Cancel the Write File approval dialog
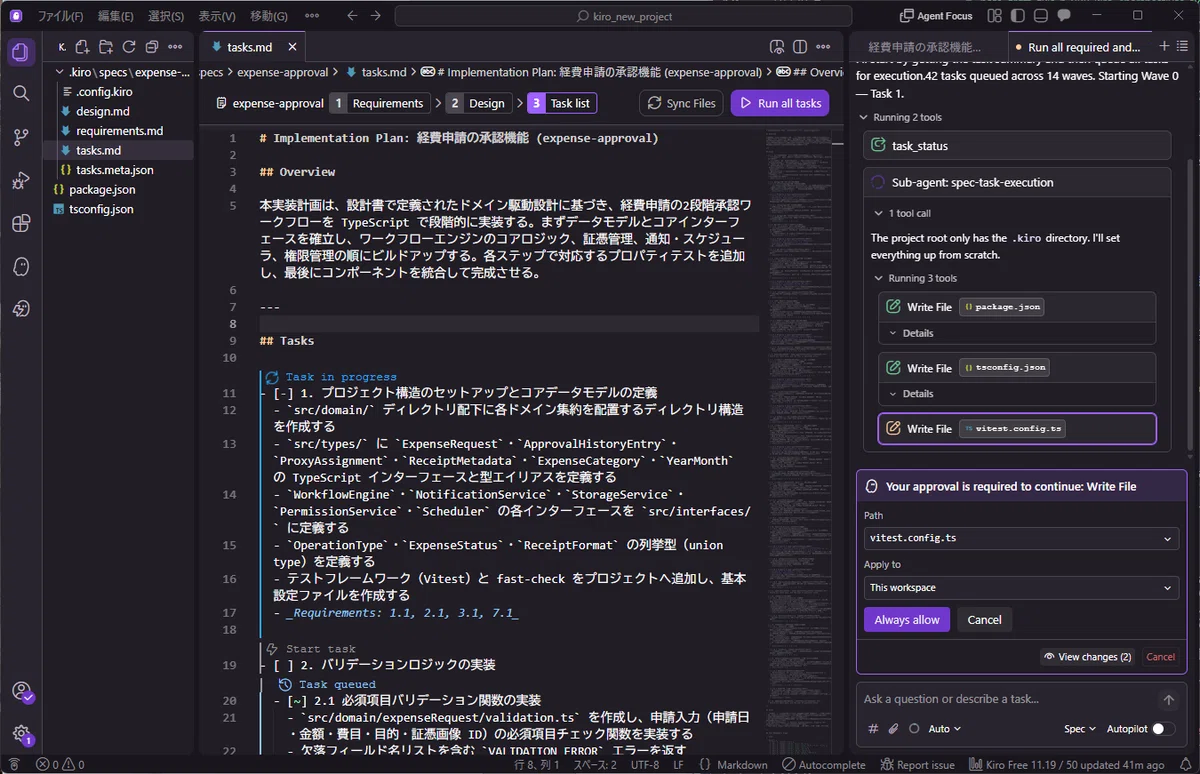The height and width of the screenshot is (774, 1200). (x=984, y=620)
